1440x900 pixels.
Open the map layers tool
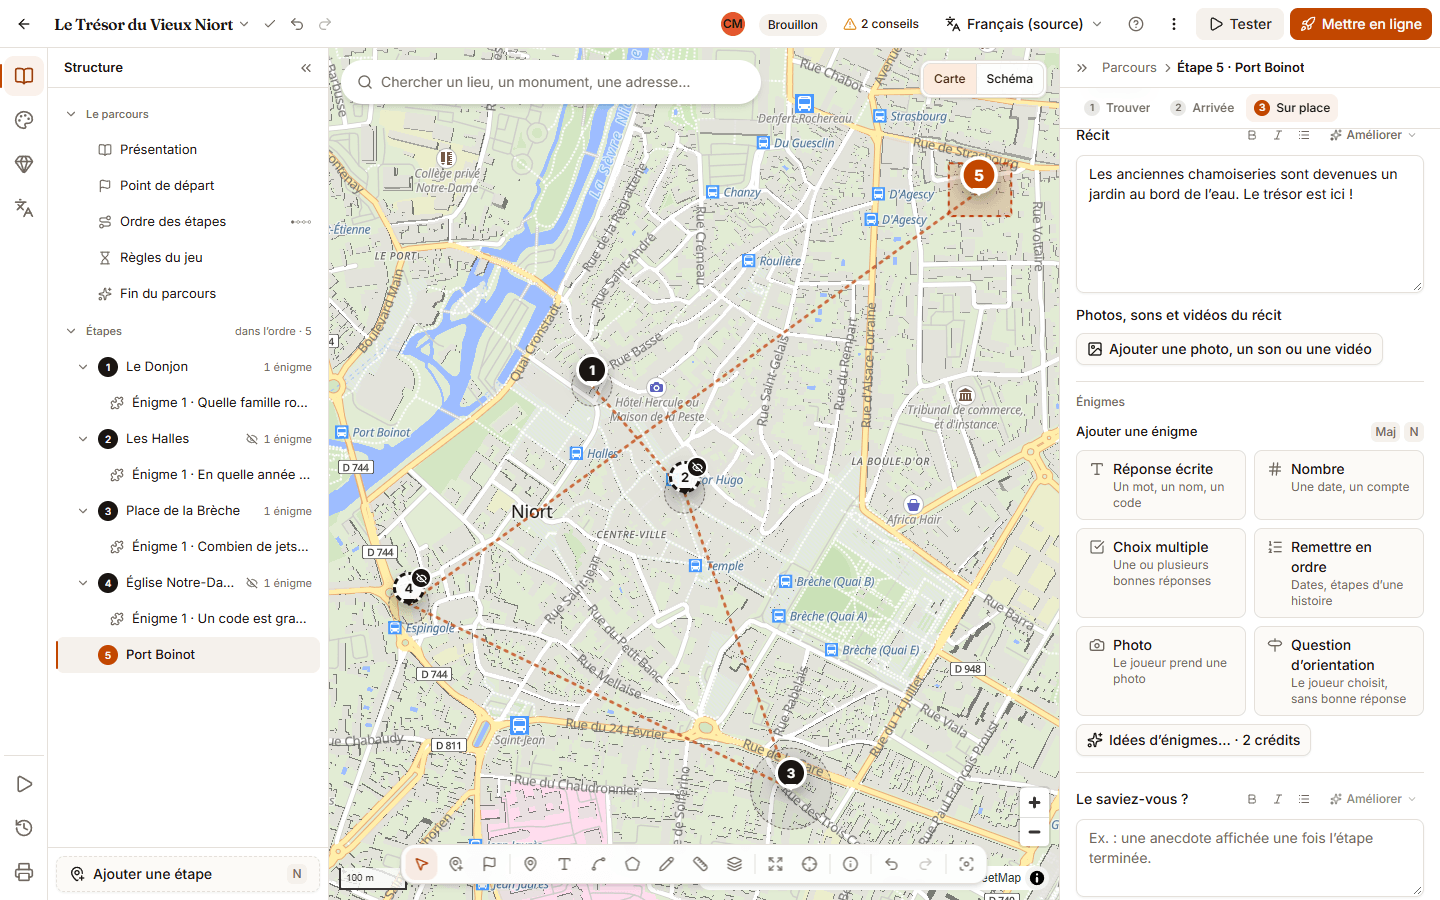tap(734, 864)
